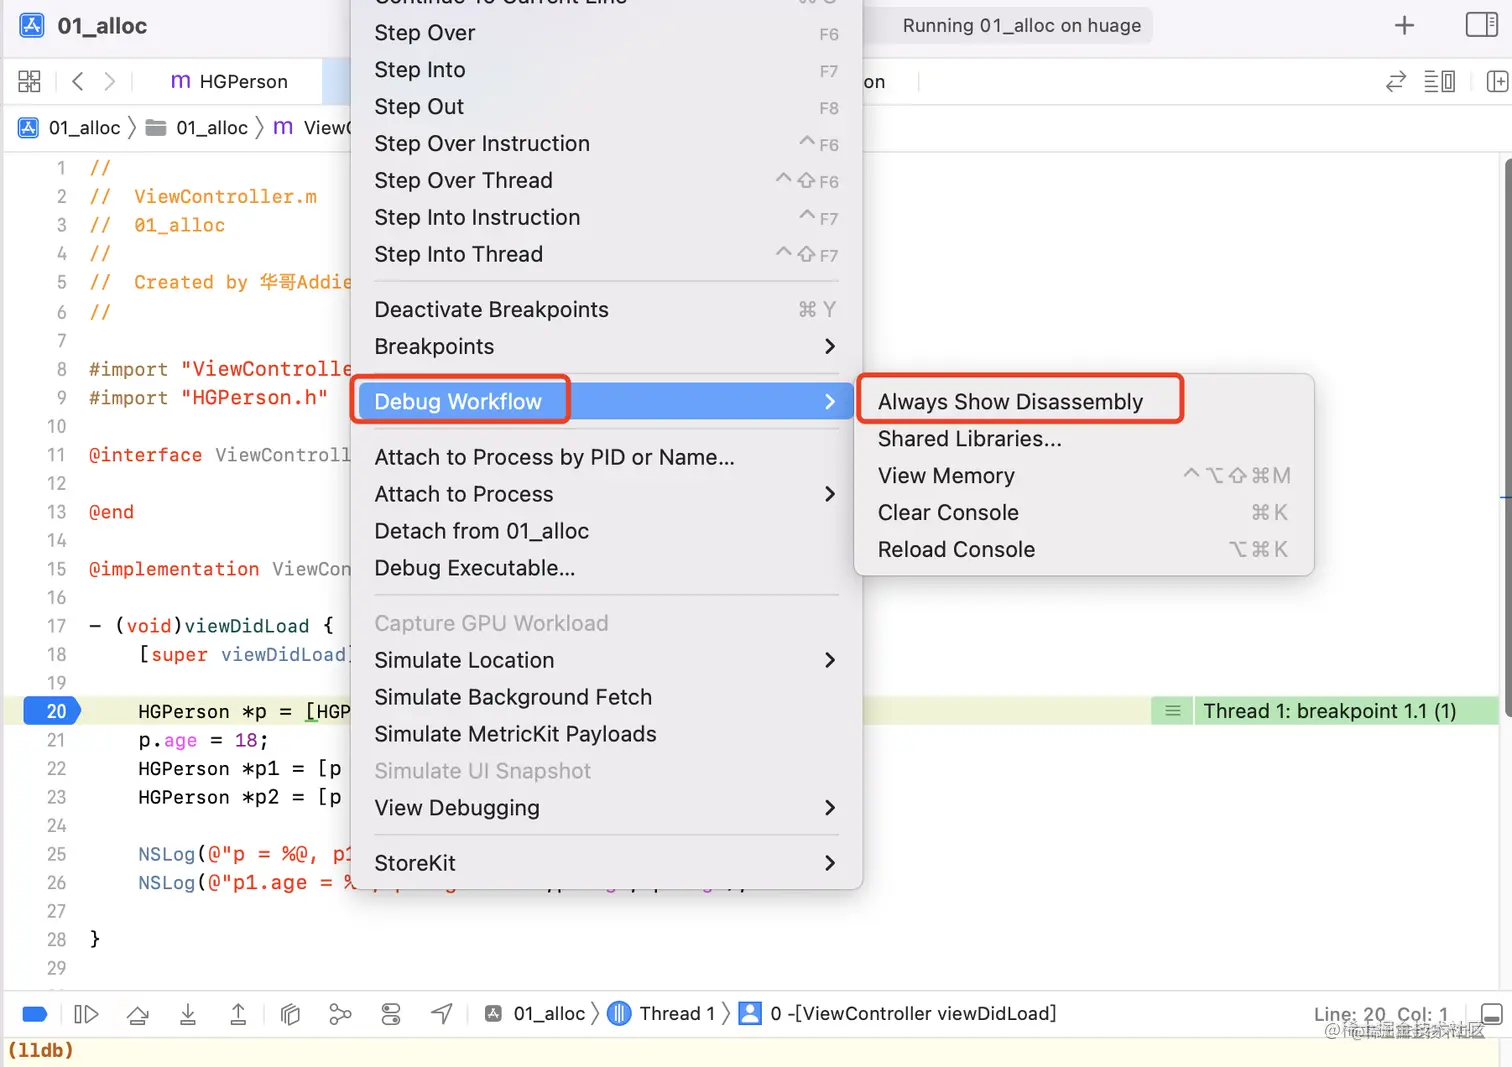Click the Step Into icon in debug bar
This screenshot has height=1067, width=1512.
(187, 1014)
